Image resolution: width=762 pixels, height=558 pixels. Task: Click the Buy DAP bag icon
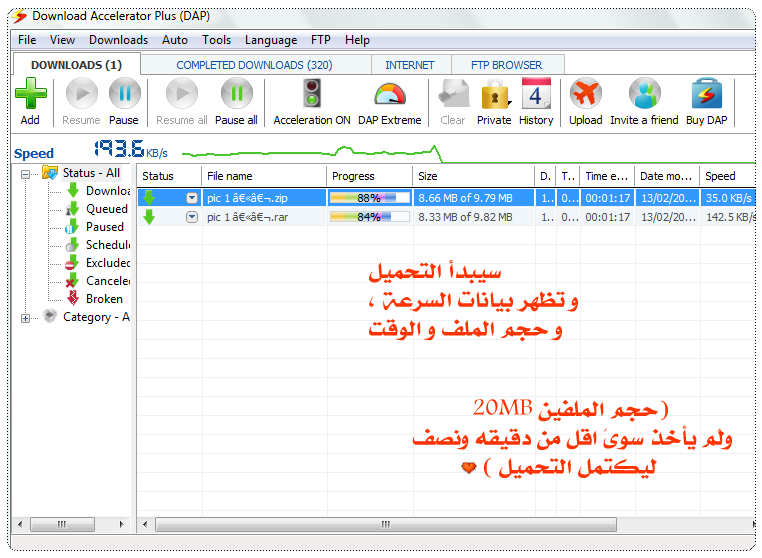pyautogui.click(x=707, y=93)
